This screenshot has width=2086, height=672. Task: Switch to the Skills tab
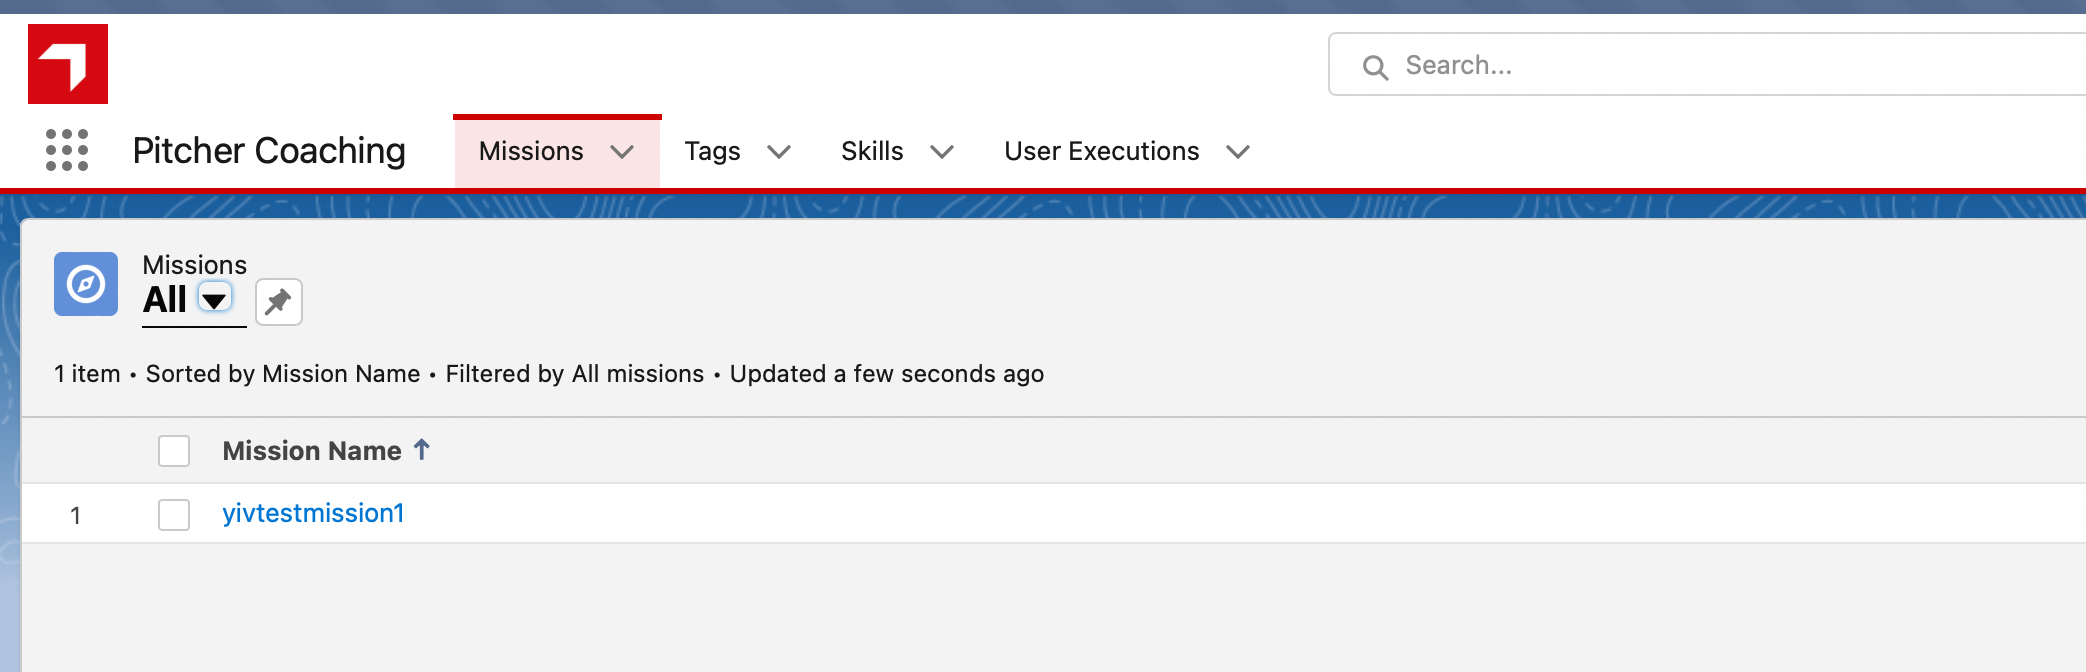click(x=872, y=151)
